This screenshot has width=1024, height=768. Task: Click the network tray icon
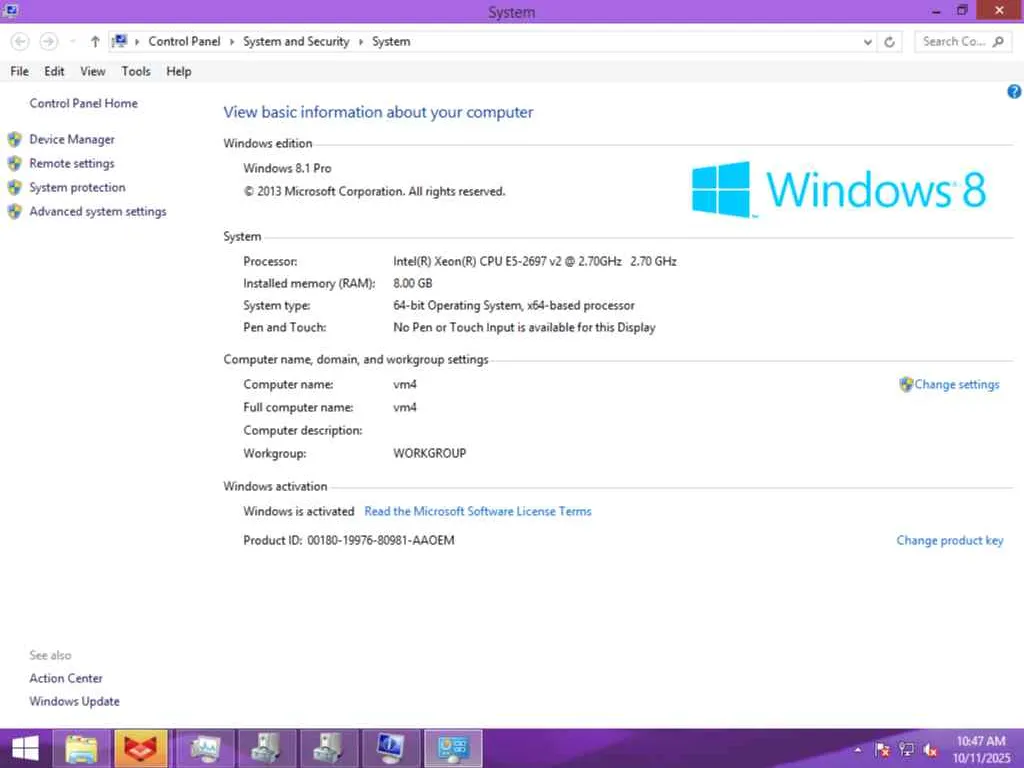pyautogui.click(x=906, y=750)
